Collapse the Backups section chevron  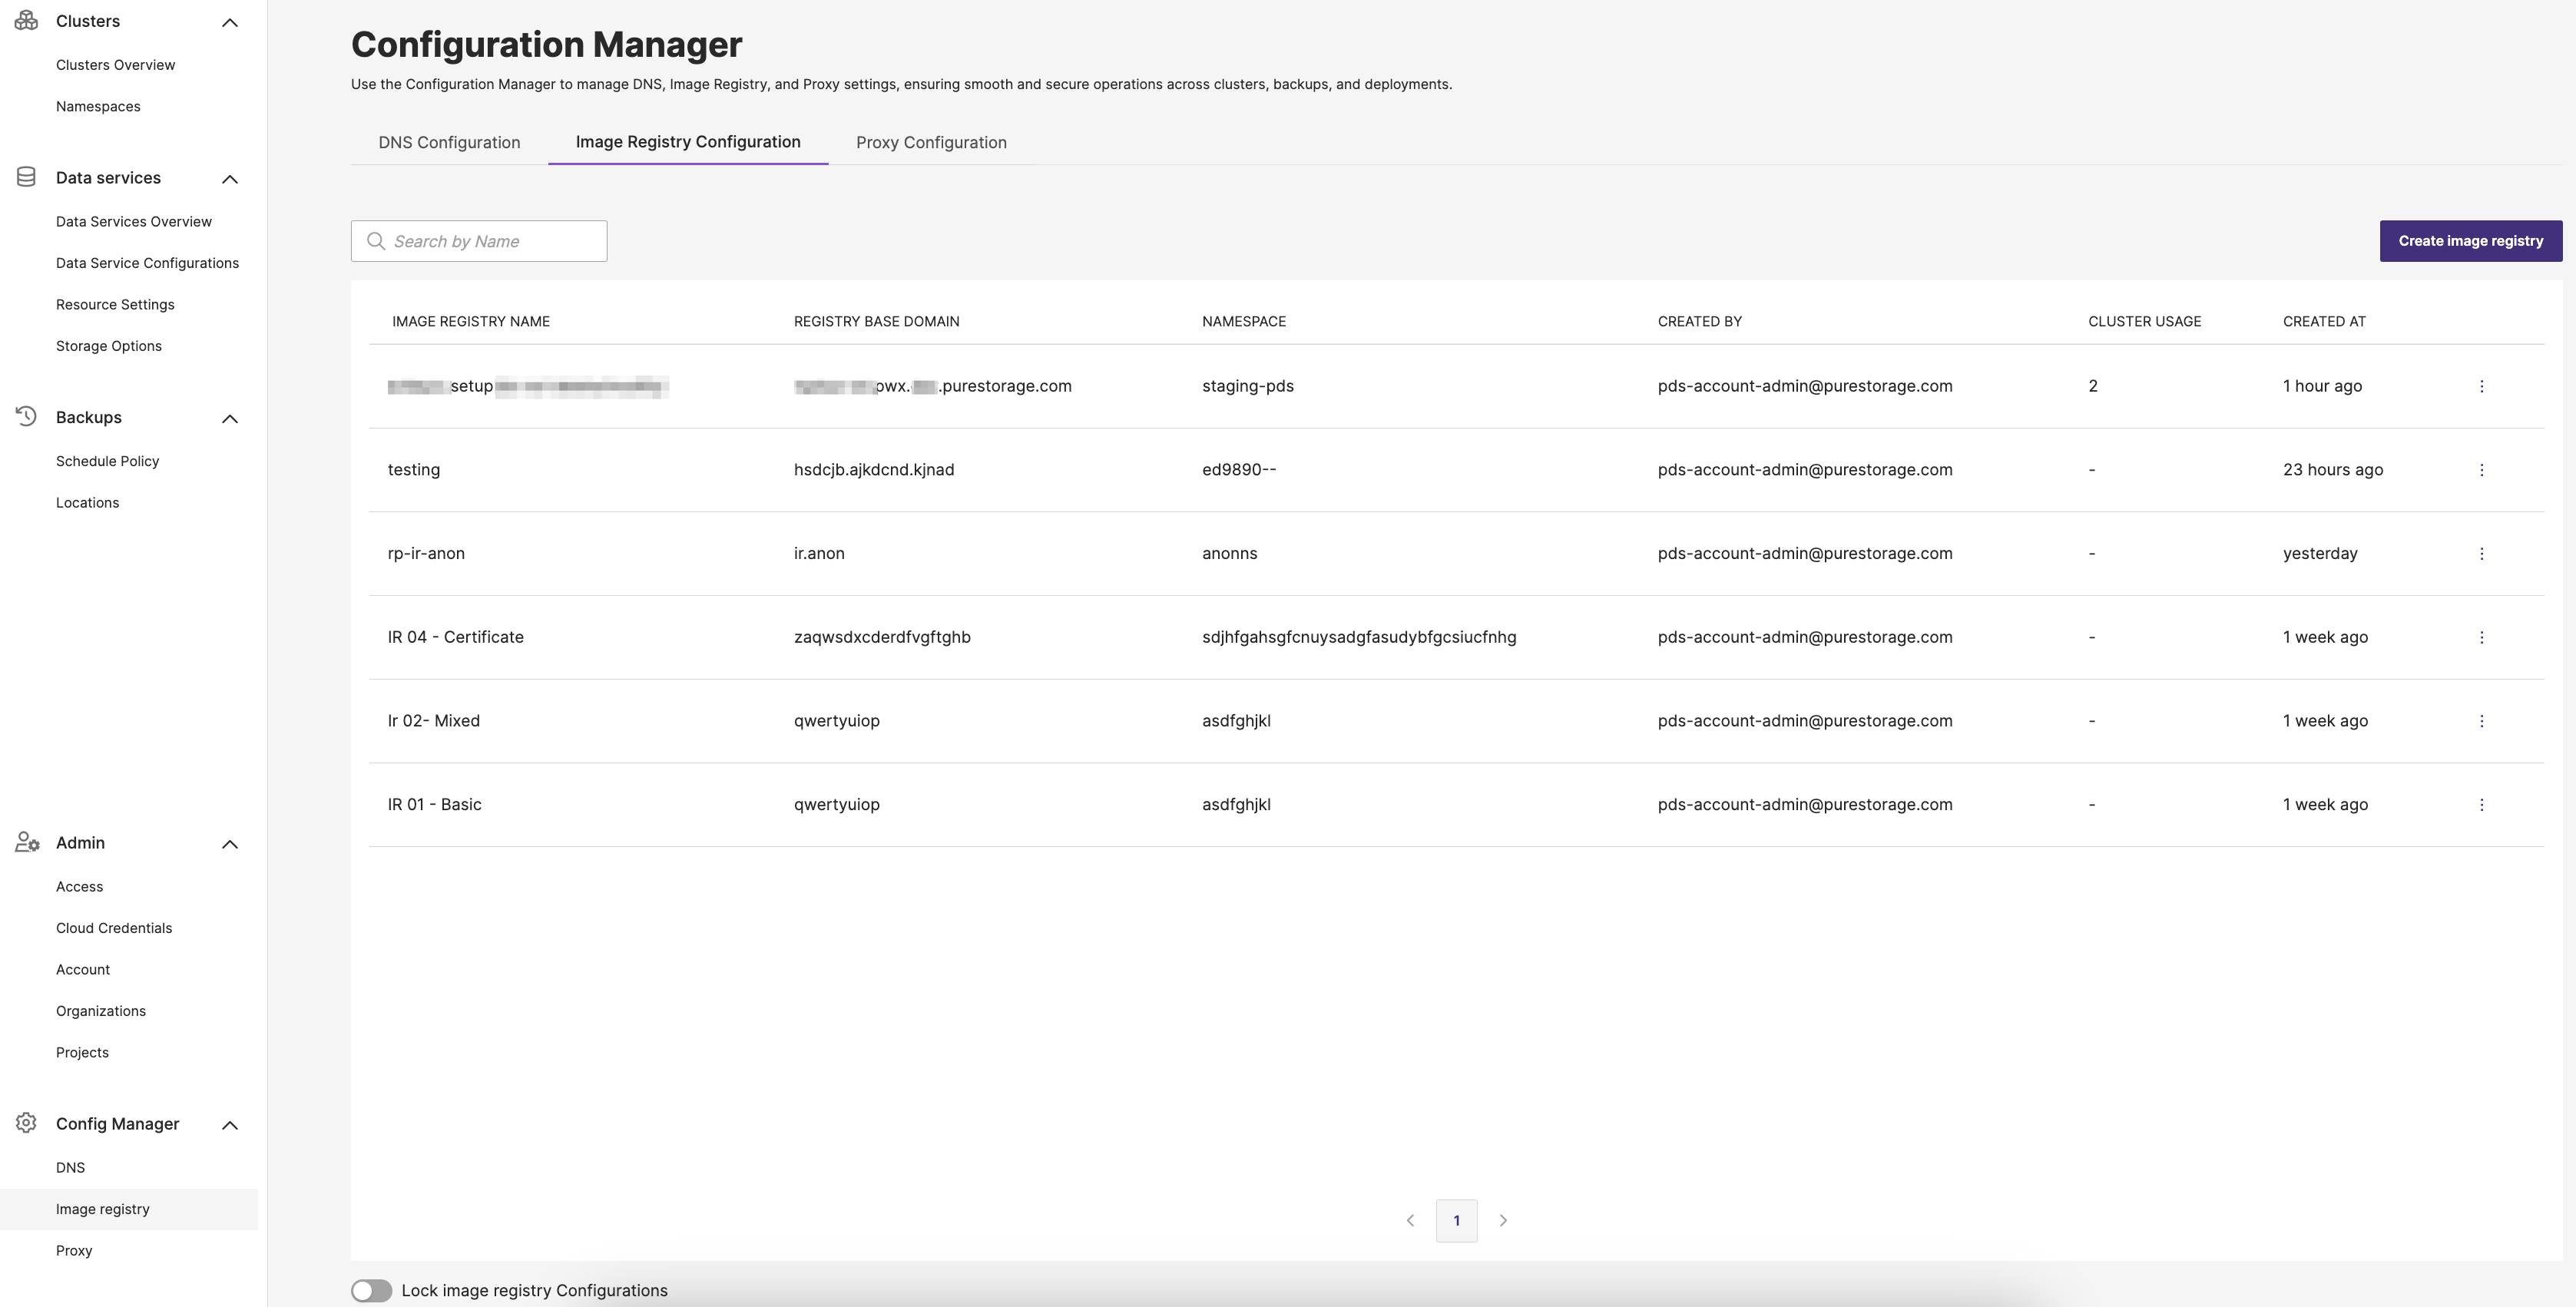[x=230, y=418]
